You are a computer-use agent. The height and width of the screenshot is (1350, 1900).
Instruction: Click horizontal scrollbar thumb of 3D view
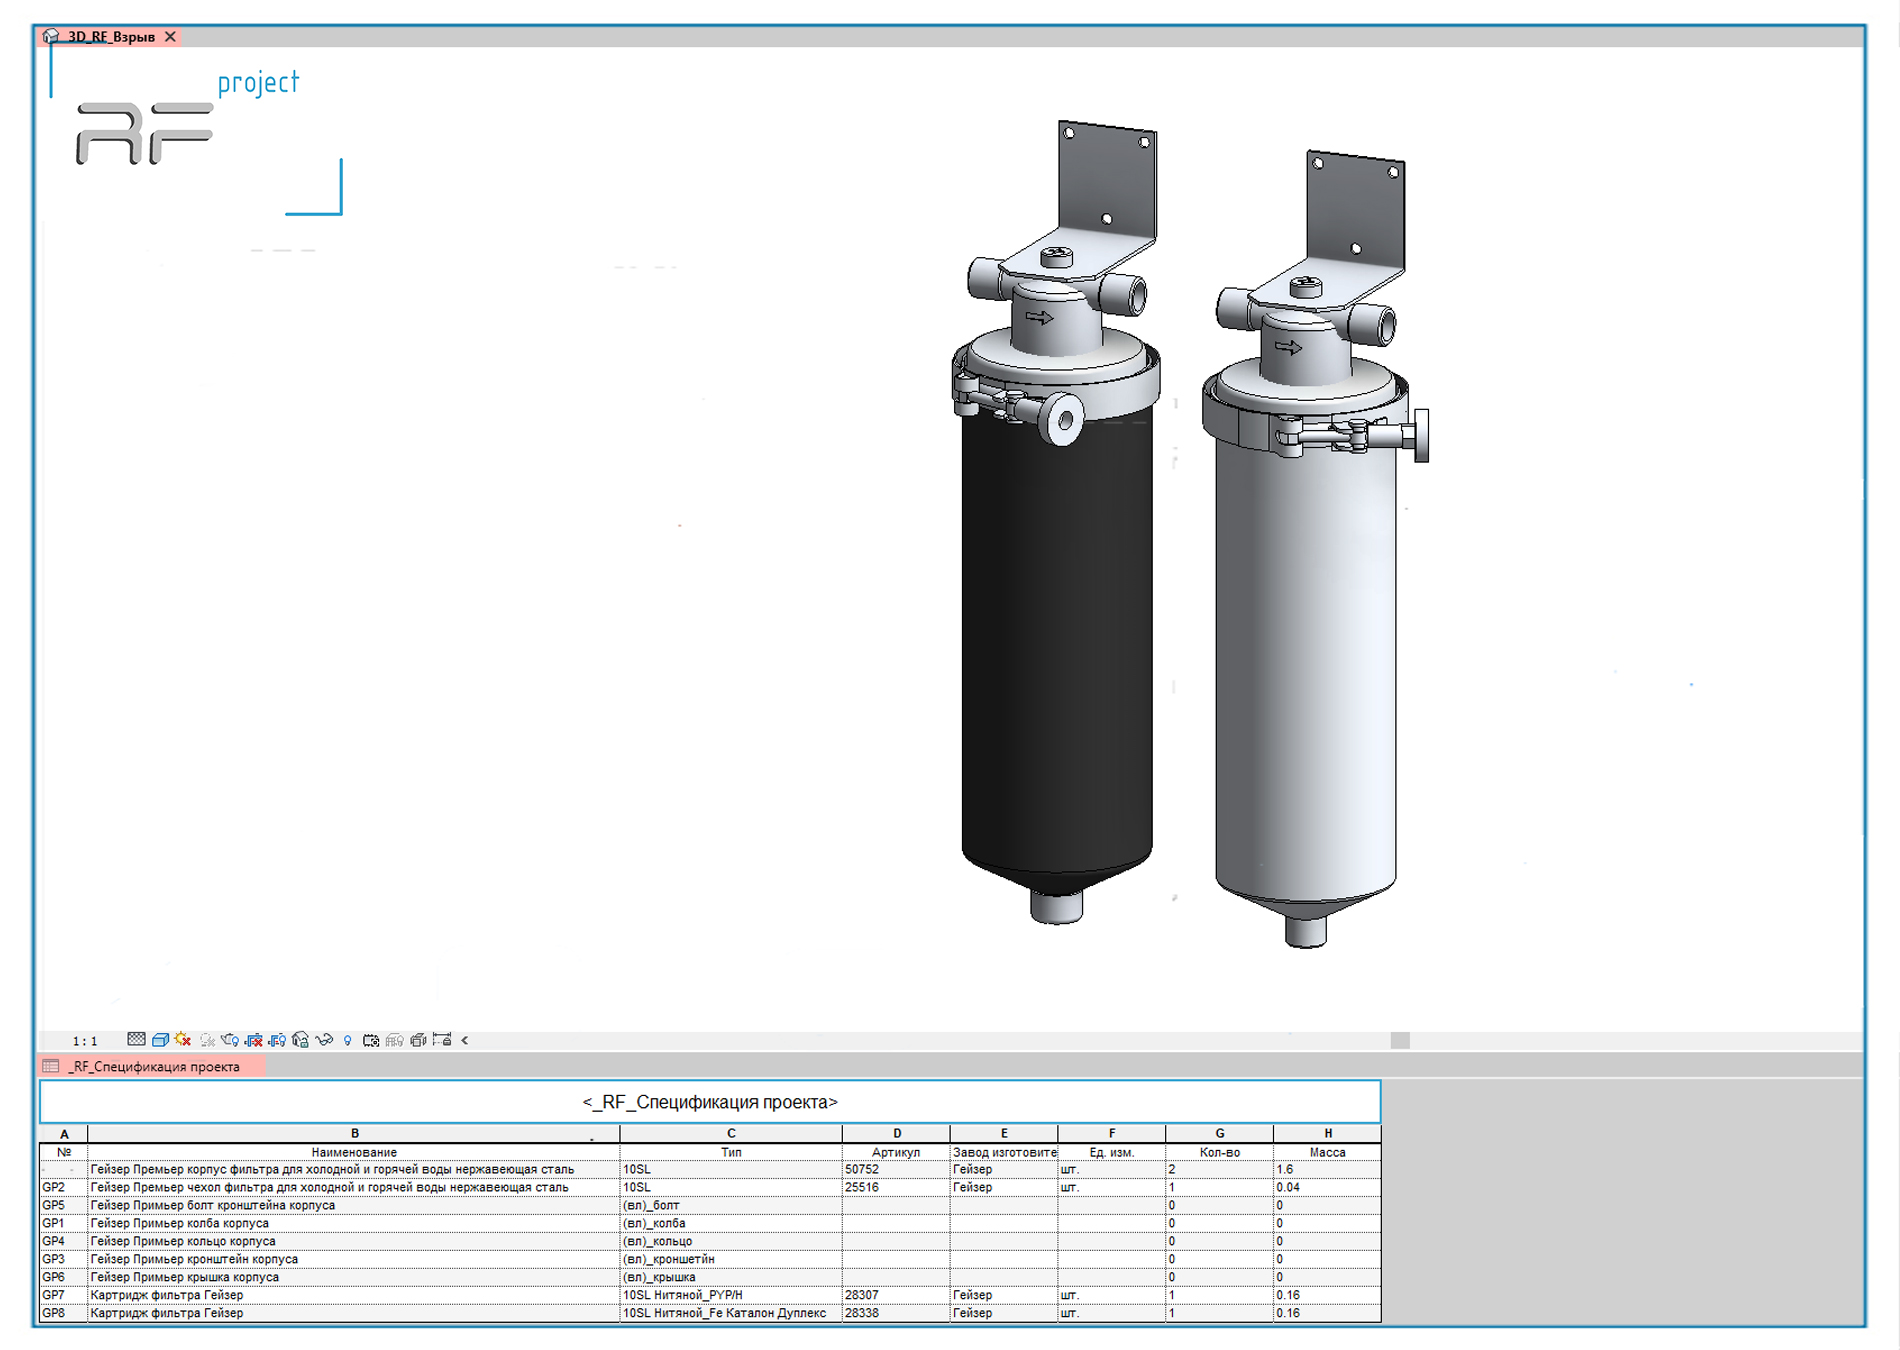tap(1400, 1040)
